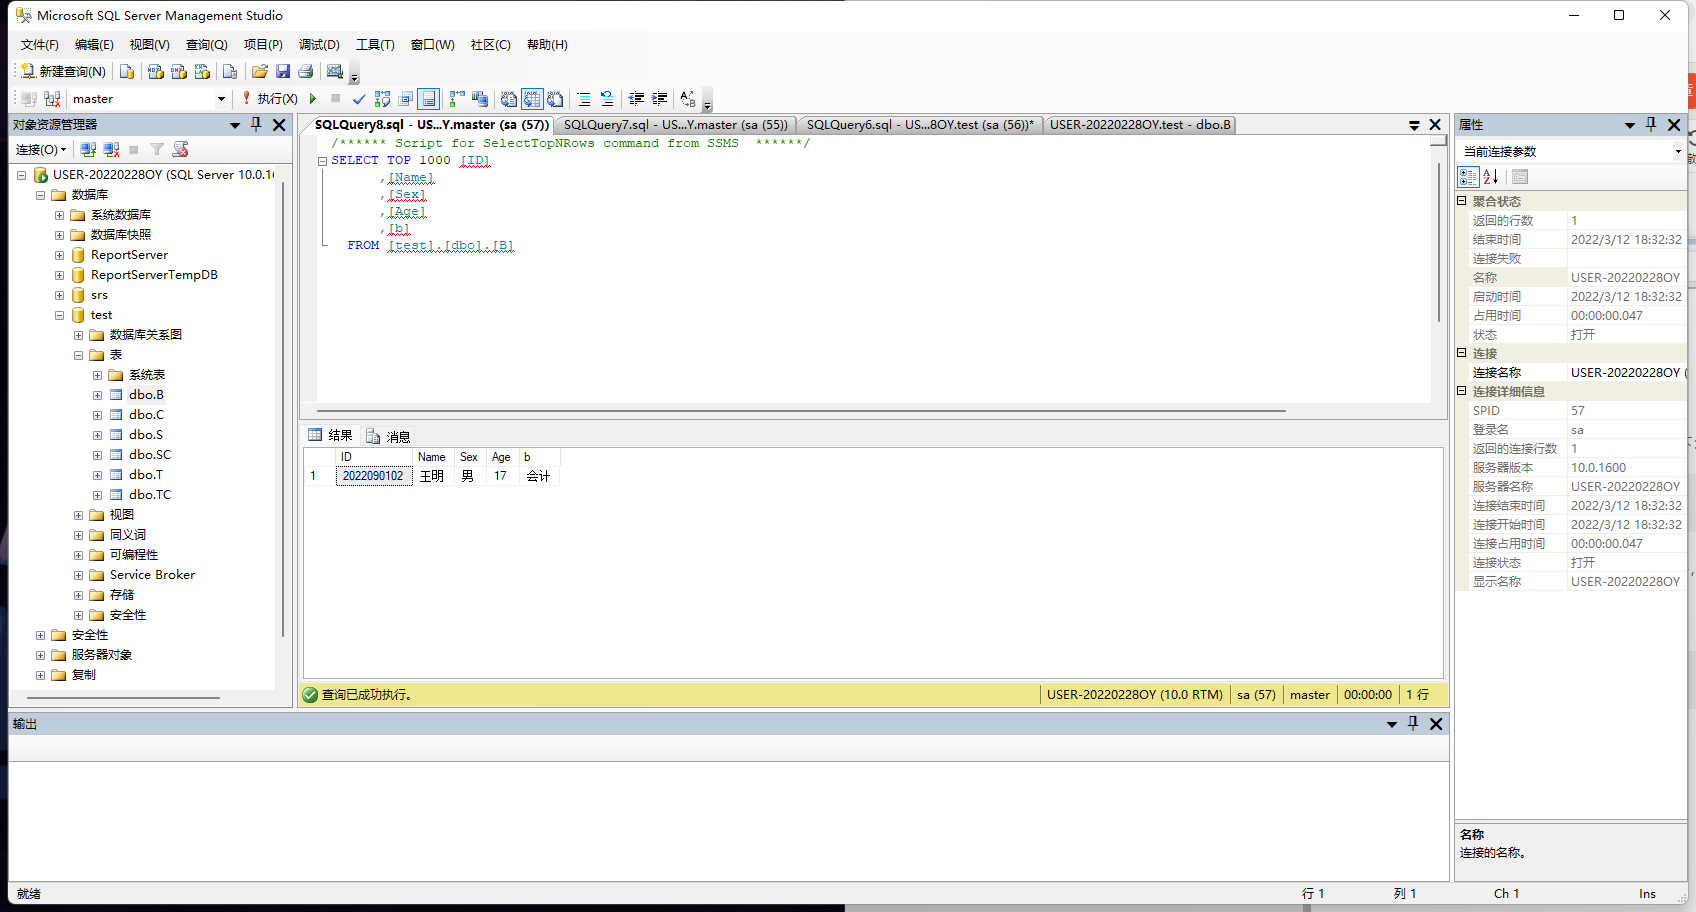Increase the line indent
The width and height of the screenshot is (1696, 912).
coord(659,99)
